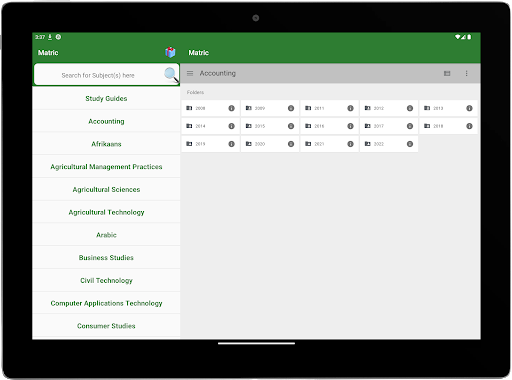Tap the magnifying glass search icon
This screenshot has height=380, width=512.
171,75
